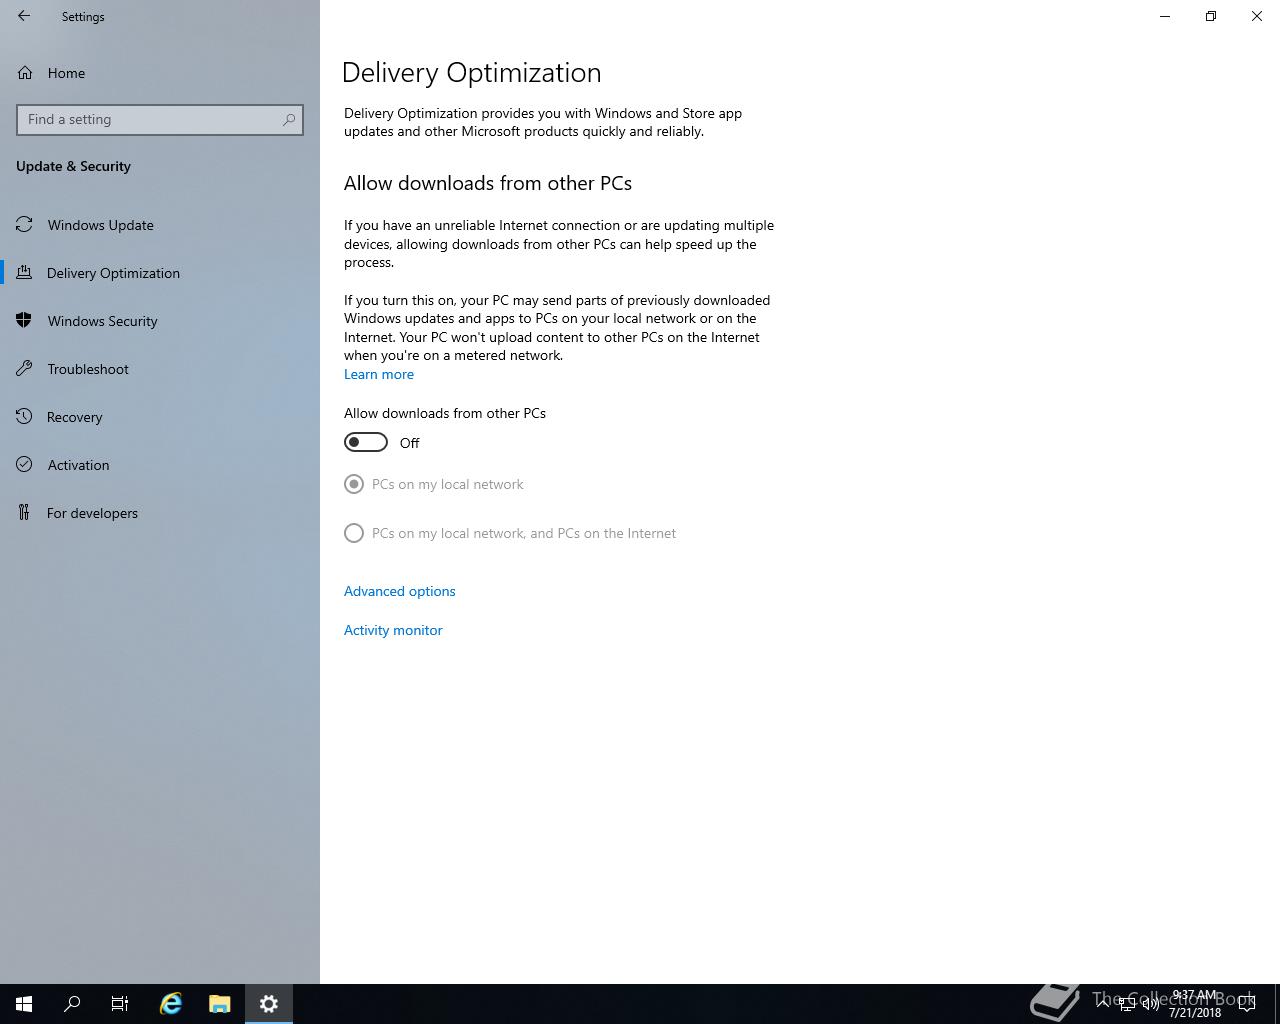This screenshot has height=1024, width=1280.
Task: Click the network tray icon
Action: pyautogui.click(x=1126, y=1004)
